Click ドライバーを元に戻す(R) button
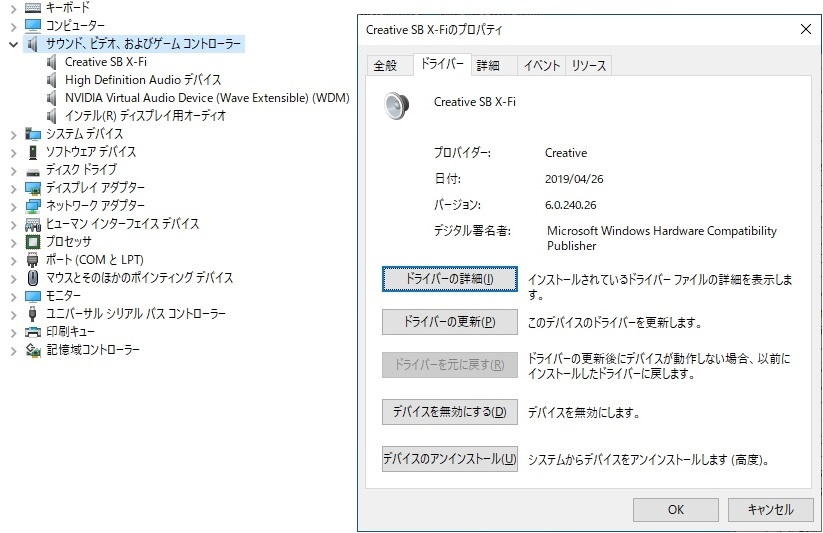This screenshot has width=823, height=533. point(450,365)
